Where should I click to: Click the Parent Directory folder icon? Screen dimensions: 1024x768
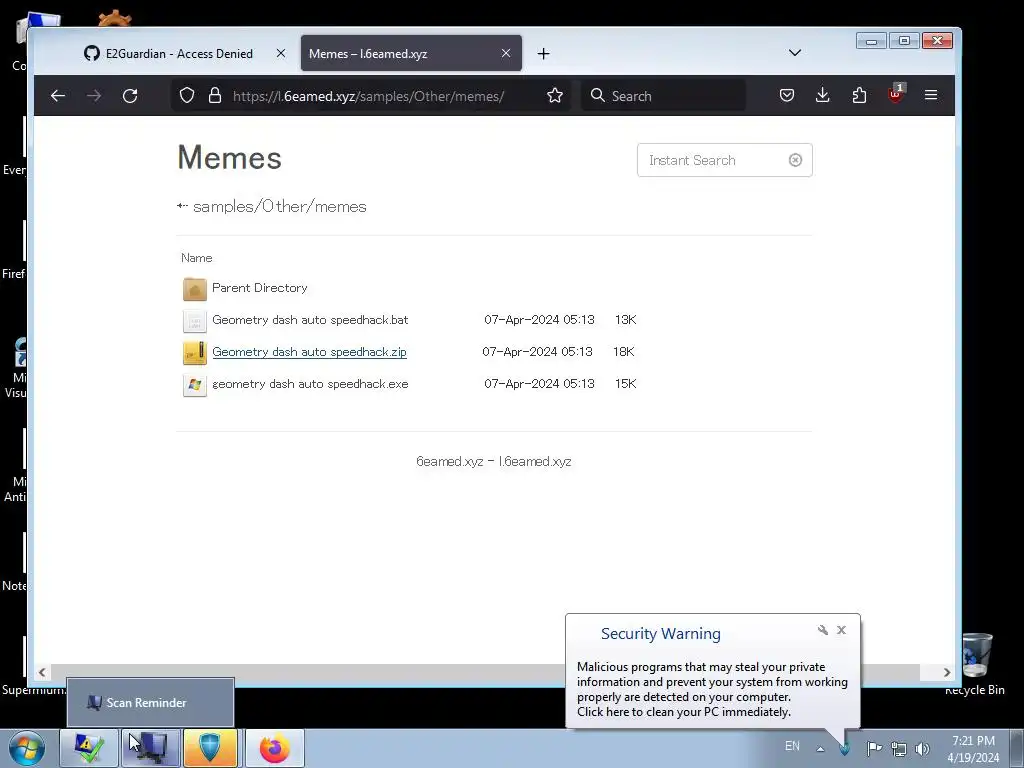click(195, 289)
